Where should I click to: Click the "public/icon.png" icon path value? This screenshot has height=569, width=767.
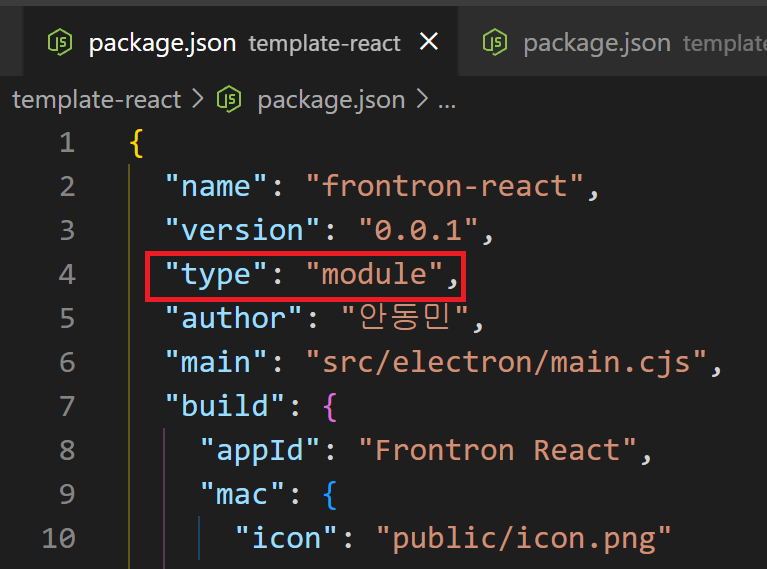pos(522,538)
